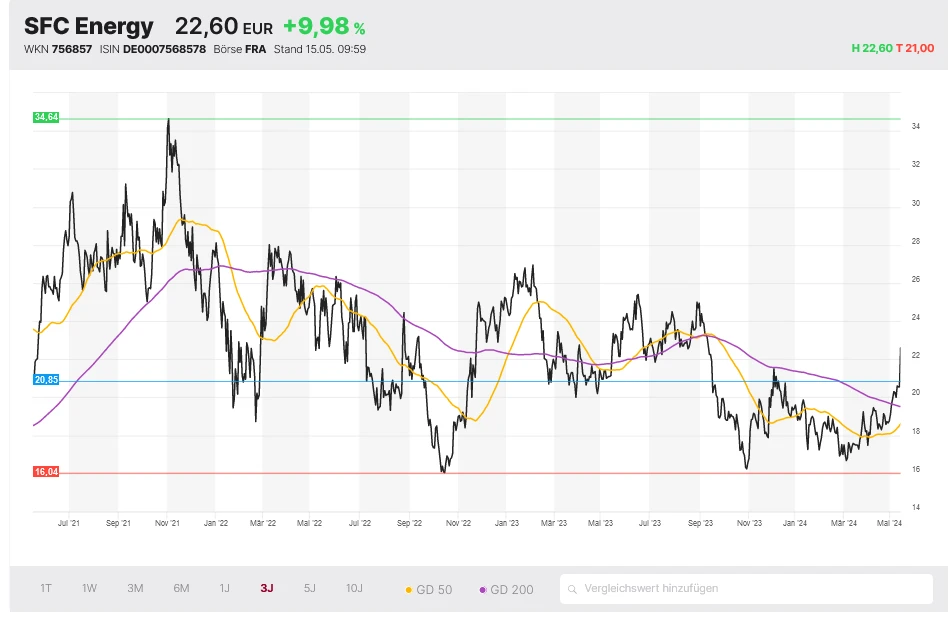Switch chart to 1W range
This screenshot has height=623, width=949.
tap(90, 588)
